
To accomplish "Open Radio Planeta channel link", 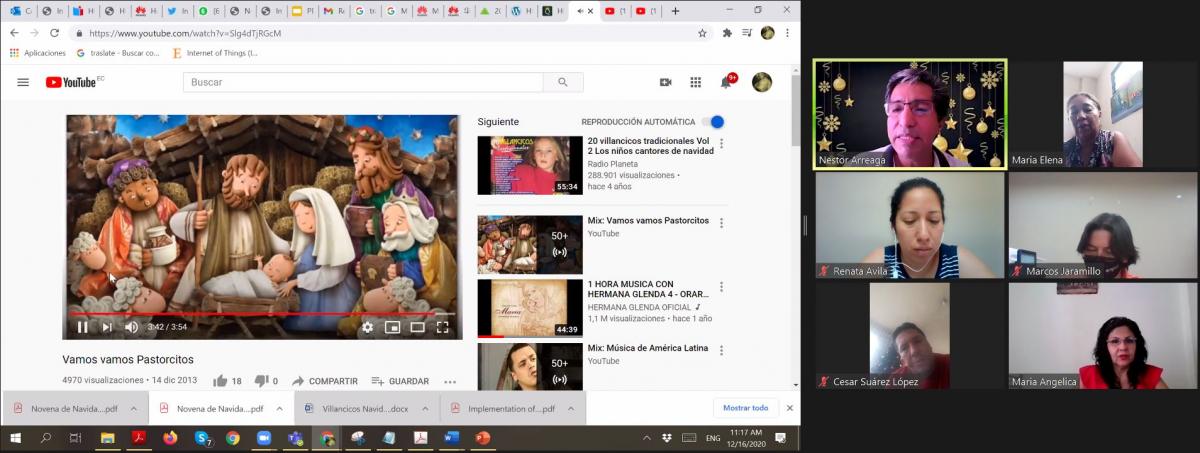I will [x=614, y=164].
